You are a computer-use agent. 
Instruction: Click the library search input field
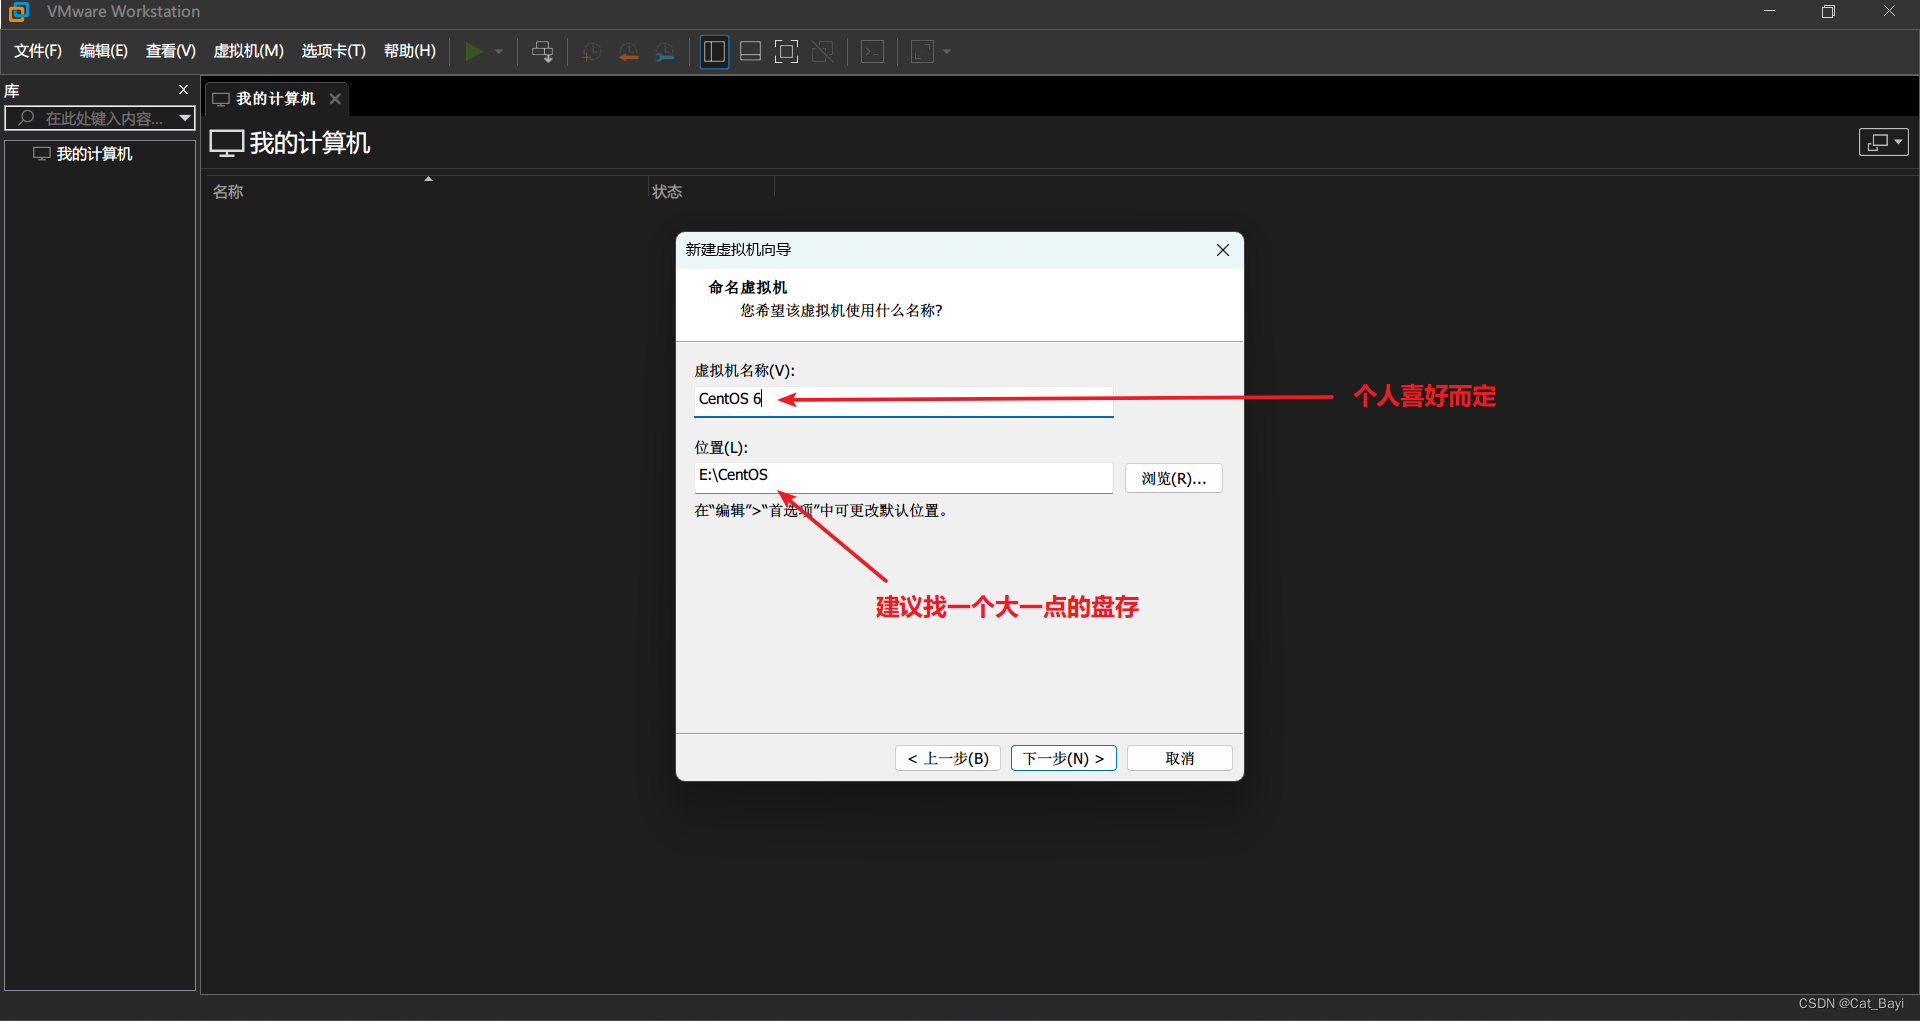100,118
